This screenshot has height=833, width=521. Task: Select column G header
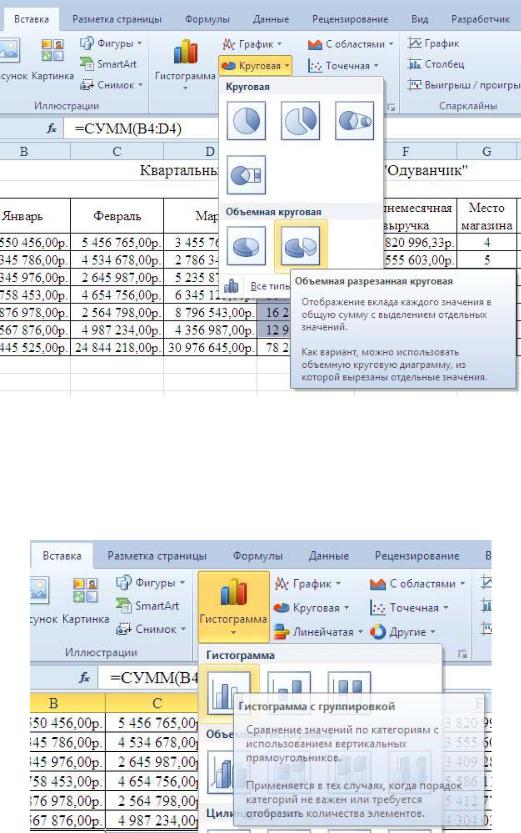486,151
